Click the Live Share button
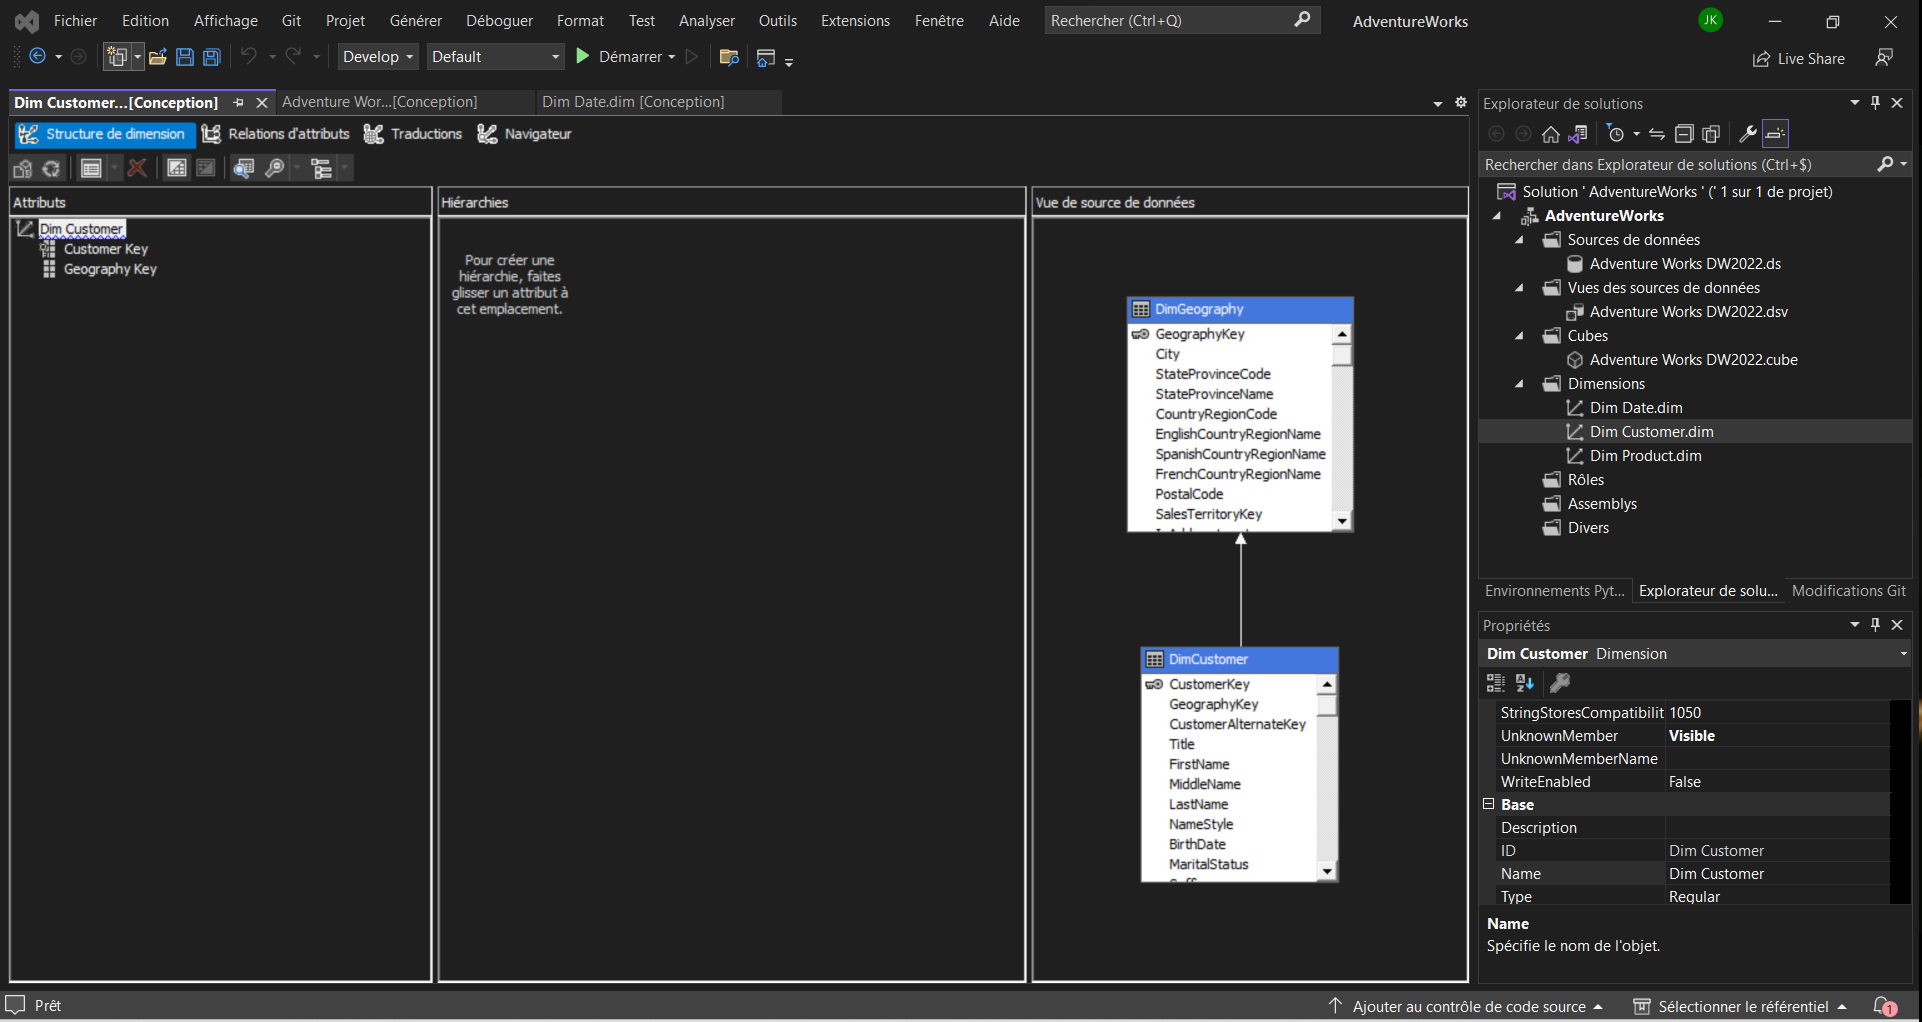Screen dimensions: 1922x1022 pos(1798,59)
